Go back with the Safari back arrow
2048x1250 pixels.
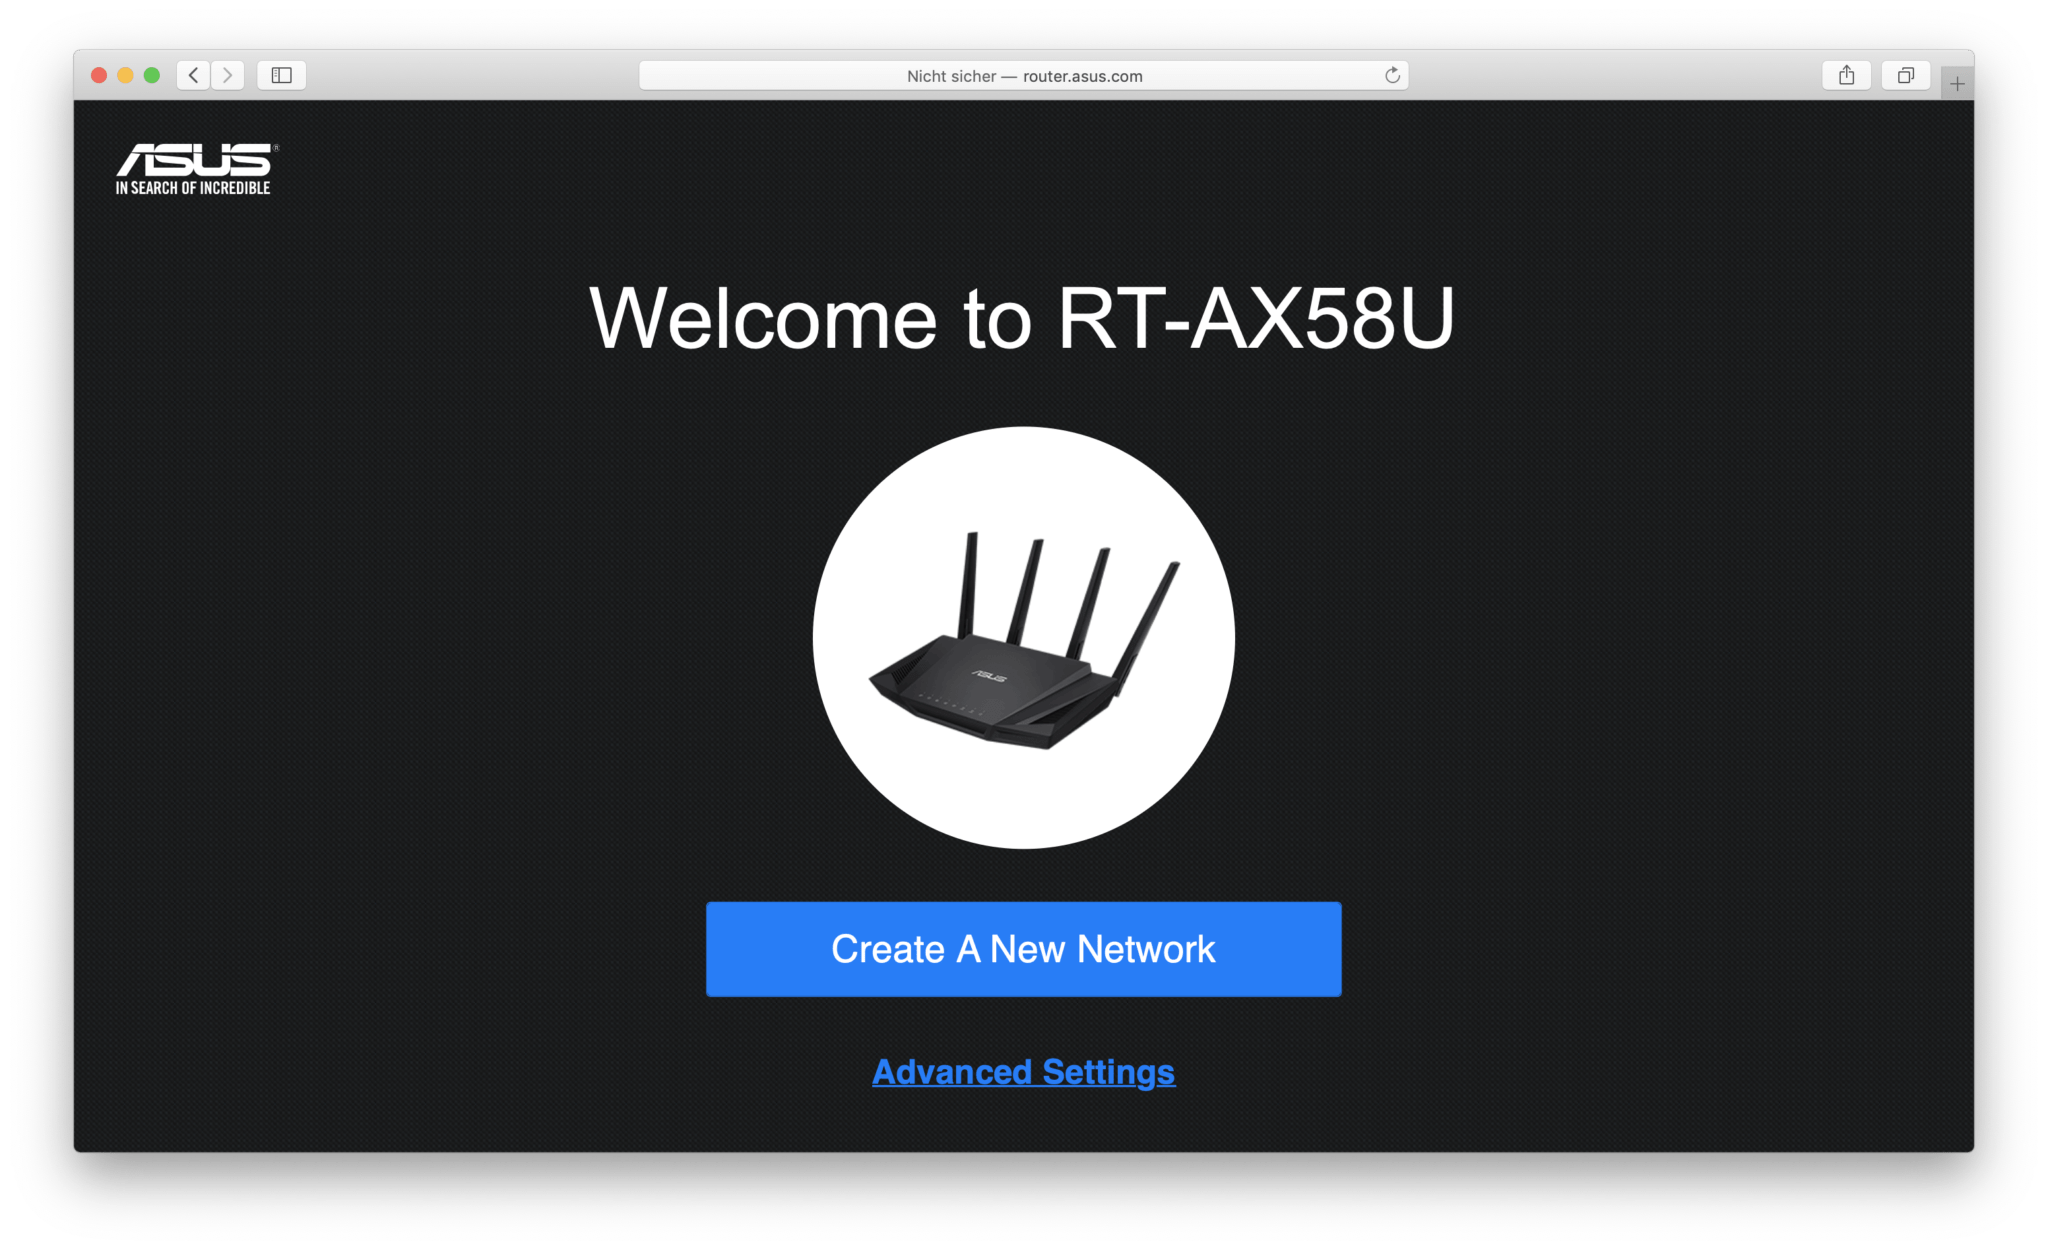coord(194,75)
